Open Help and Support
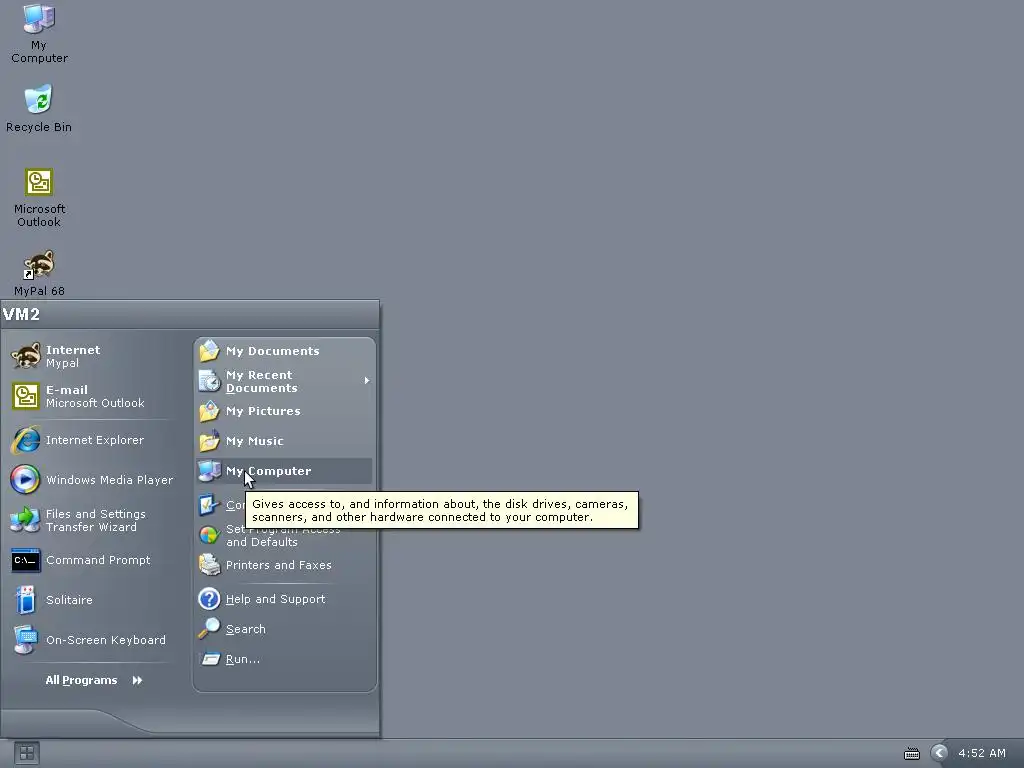 pyautogui.click(x=284, y=600)
